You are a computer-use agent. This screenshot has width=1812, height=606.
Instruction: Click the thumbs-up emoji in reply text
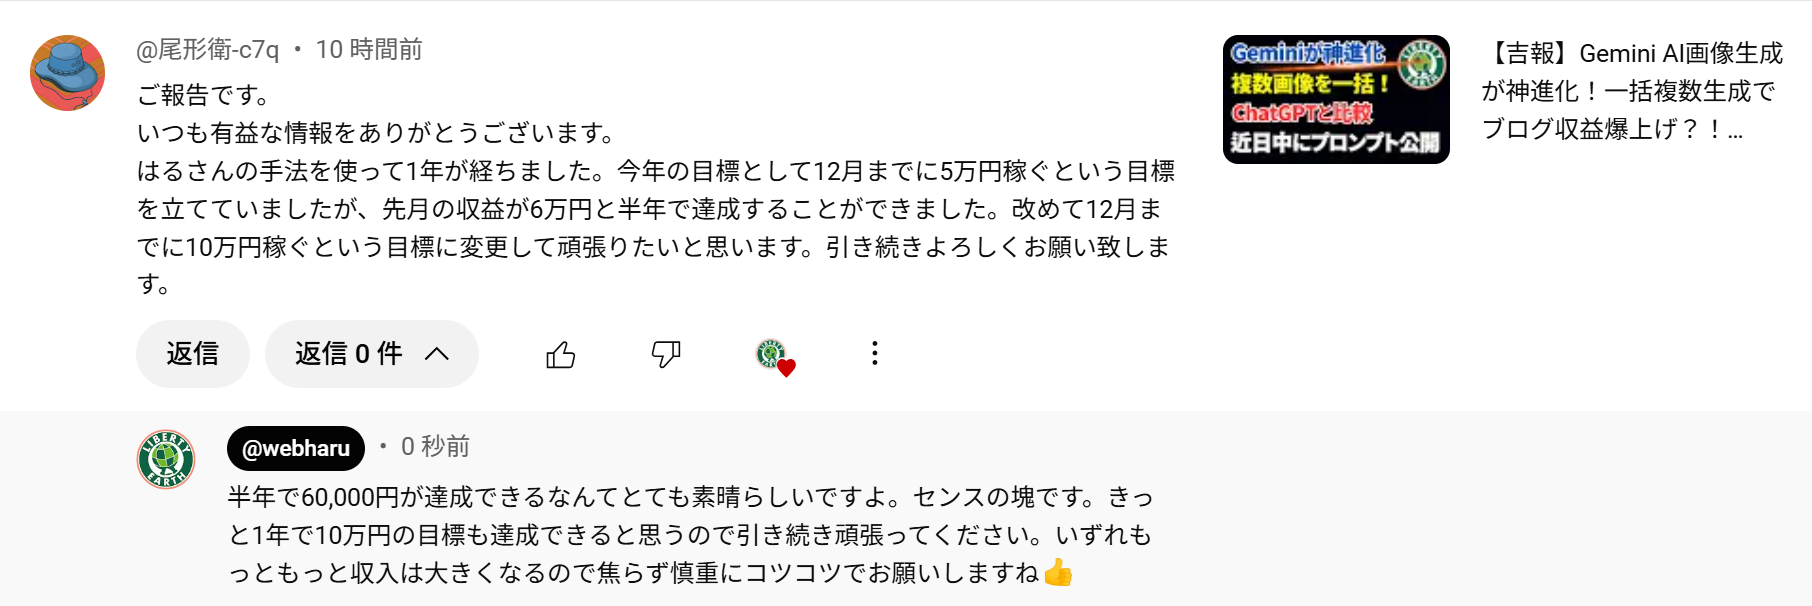1058,573
